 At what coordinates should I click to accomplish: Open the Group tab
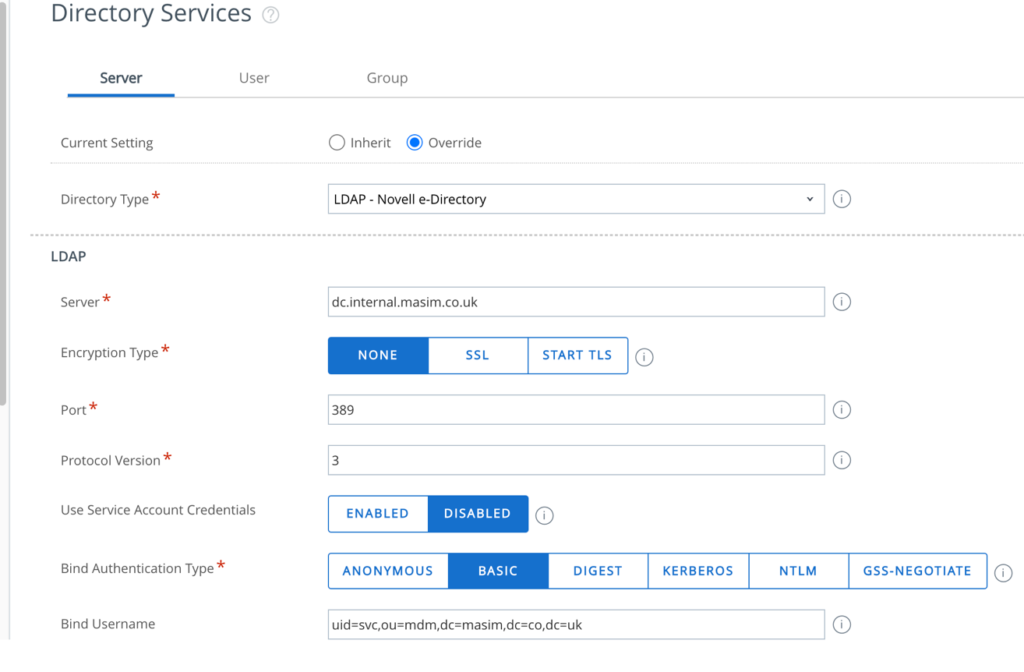(x=387, y=78)
